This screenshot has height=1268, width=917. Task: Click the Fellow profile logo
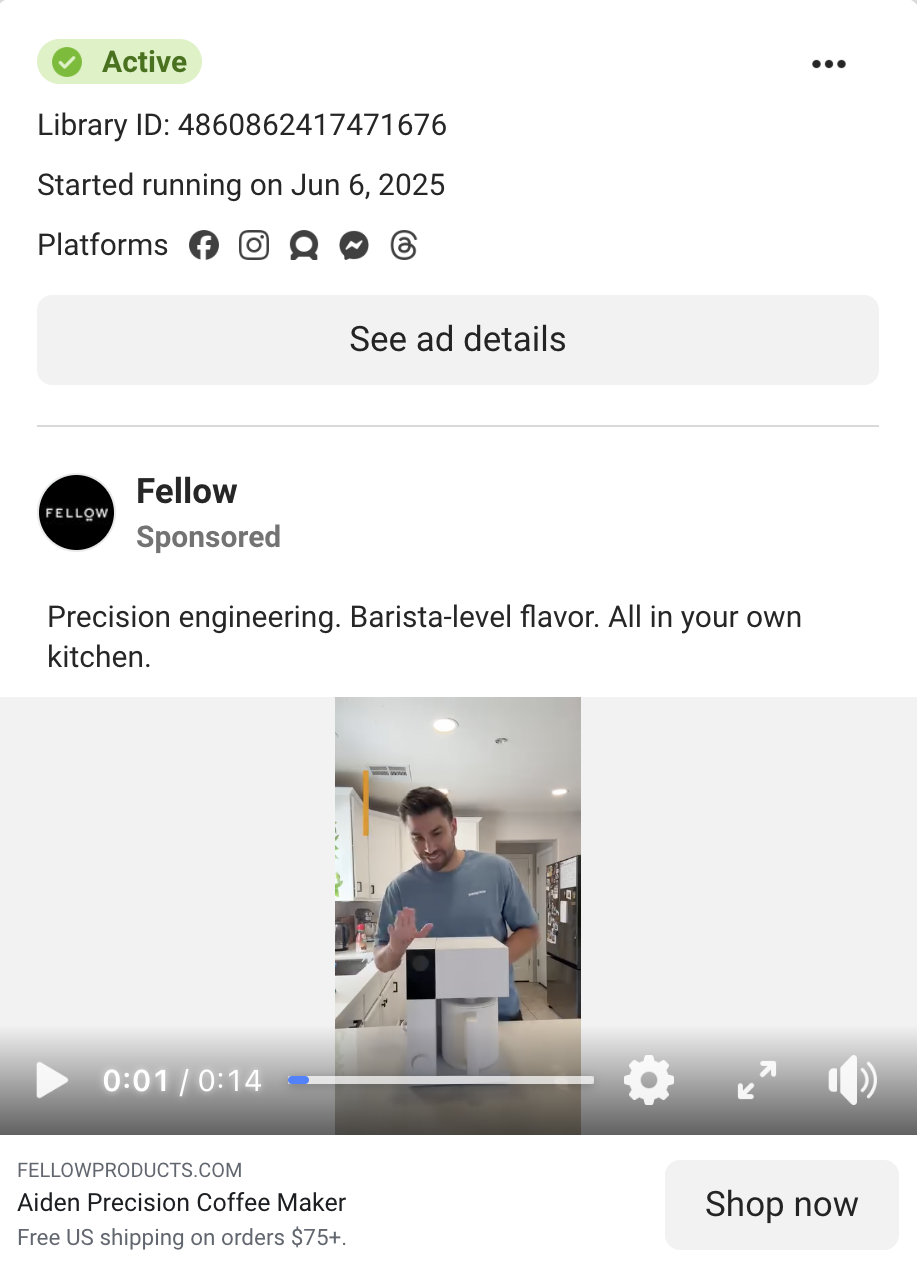point(77,513)
